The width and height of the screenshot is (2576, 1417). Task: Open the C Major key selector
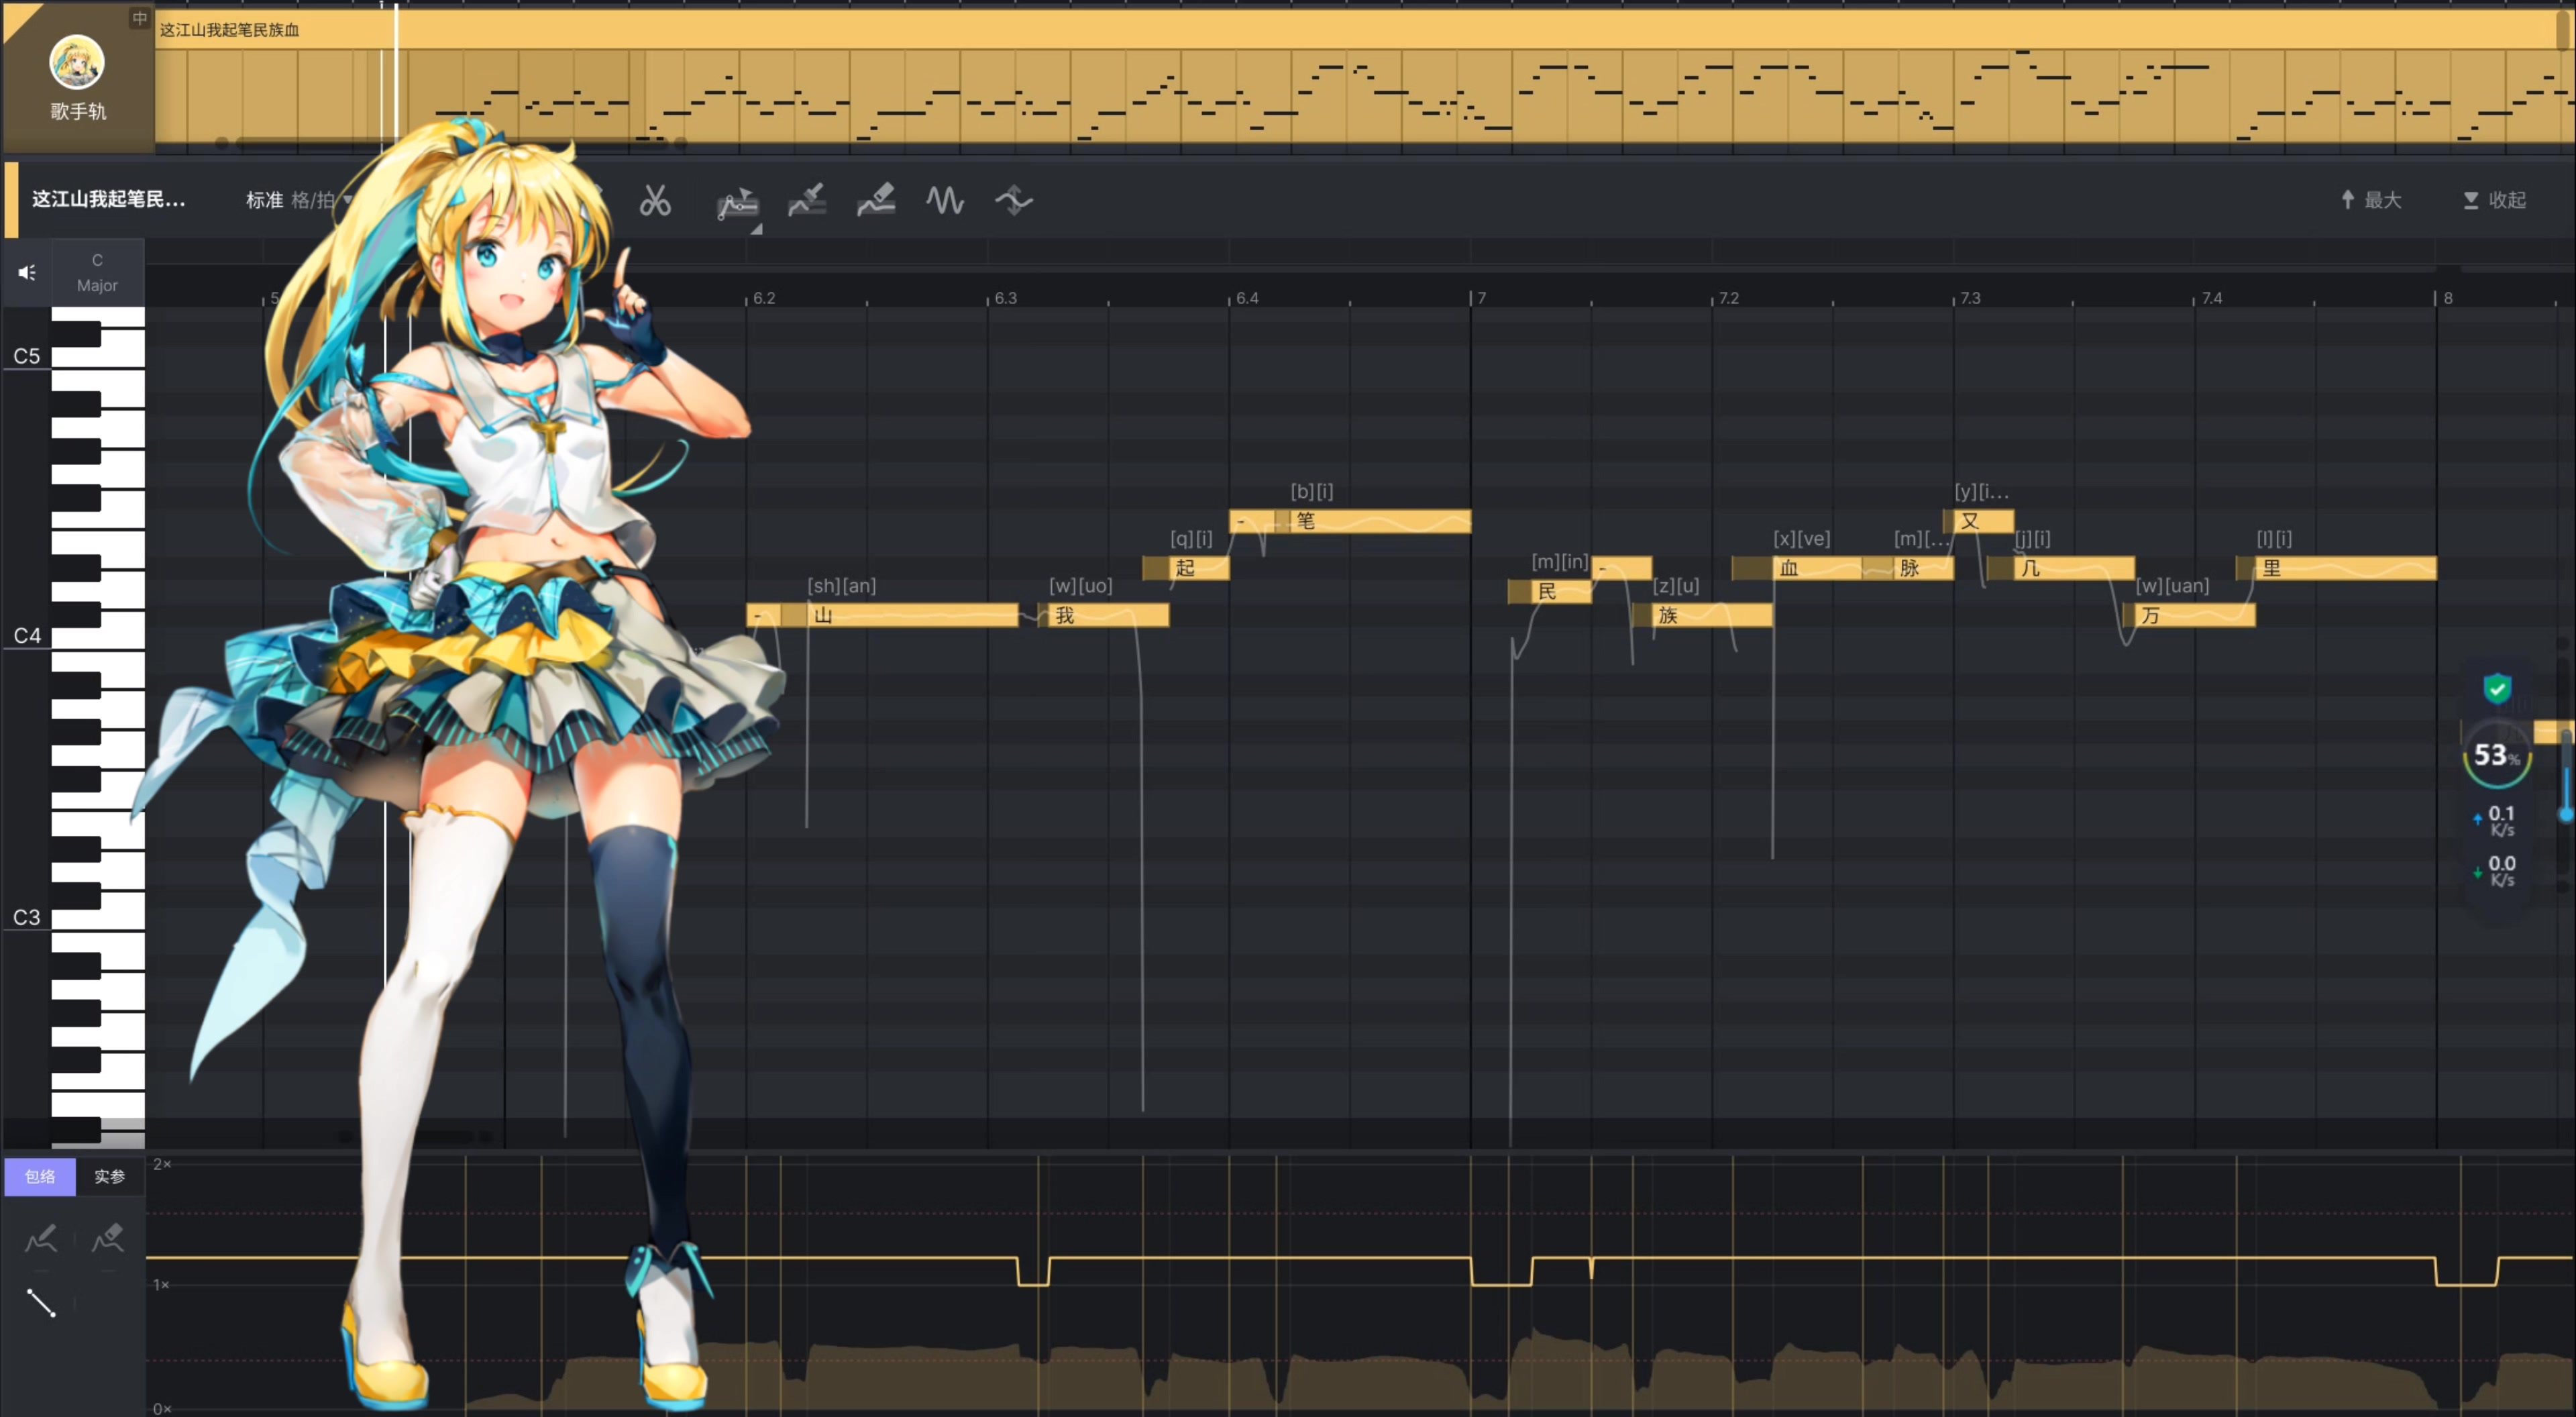point(97,272)
